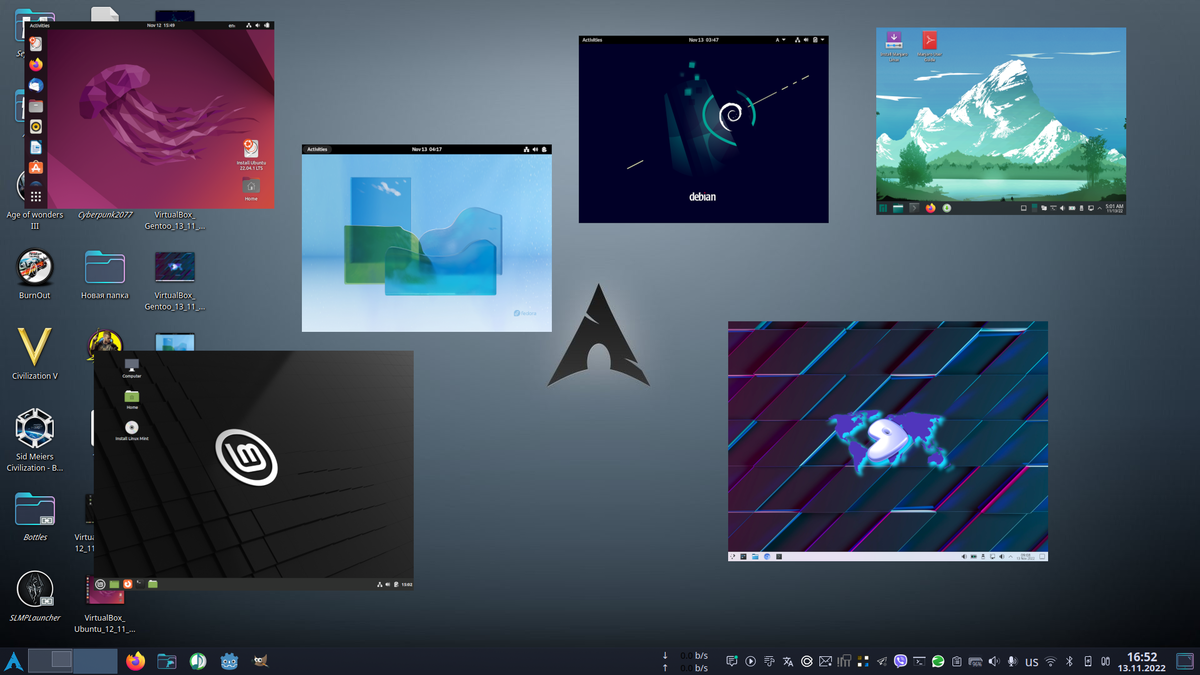Open the Bottles folder on desktop
Screen dimensions: 1200x675
point(35,515)
